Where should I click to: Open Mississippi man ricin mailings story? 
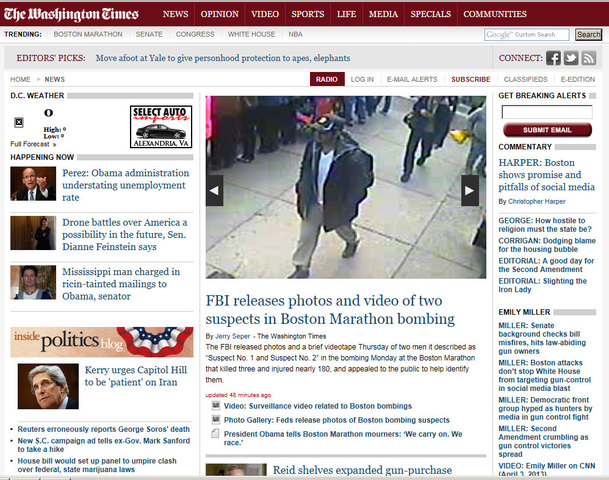[121, 284]
